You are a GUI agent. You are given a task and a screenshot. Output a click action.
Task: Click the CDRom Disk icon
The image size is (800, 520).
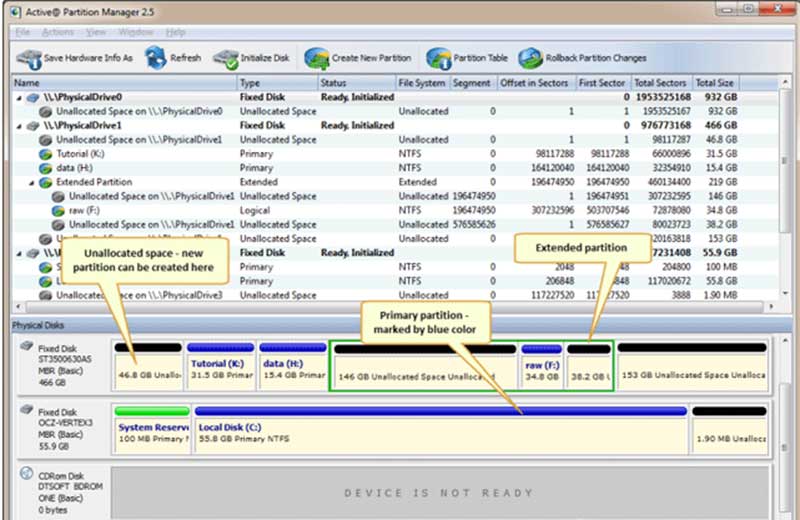tap(27, 473)
